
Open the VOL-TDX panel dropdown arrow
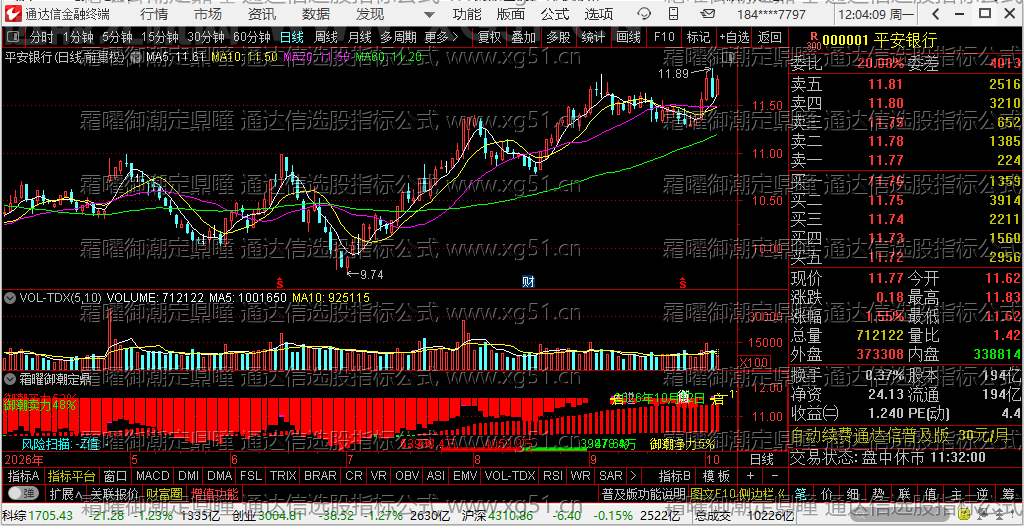tap(10, 298)
